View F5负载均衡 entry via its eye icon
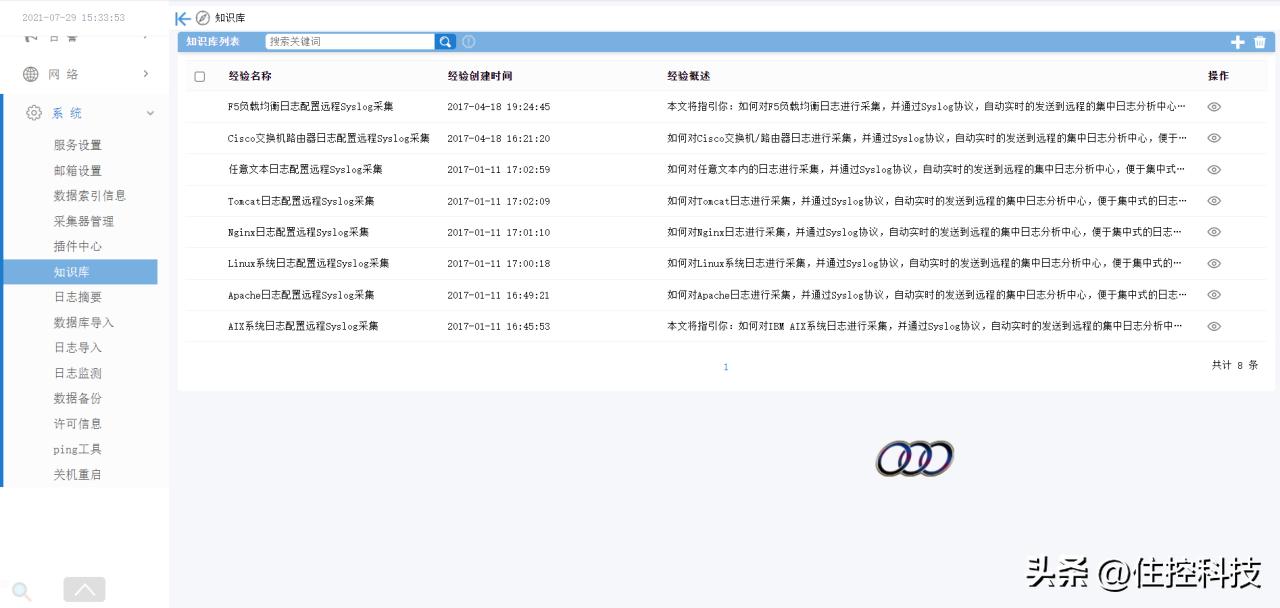This screenshot has height=608, width=1280. 1213,107
